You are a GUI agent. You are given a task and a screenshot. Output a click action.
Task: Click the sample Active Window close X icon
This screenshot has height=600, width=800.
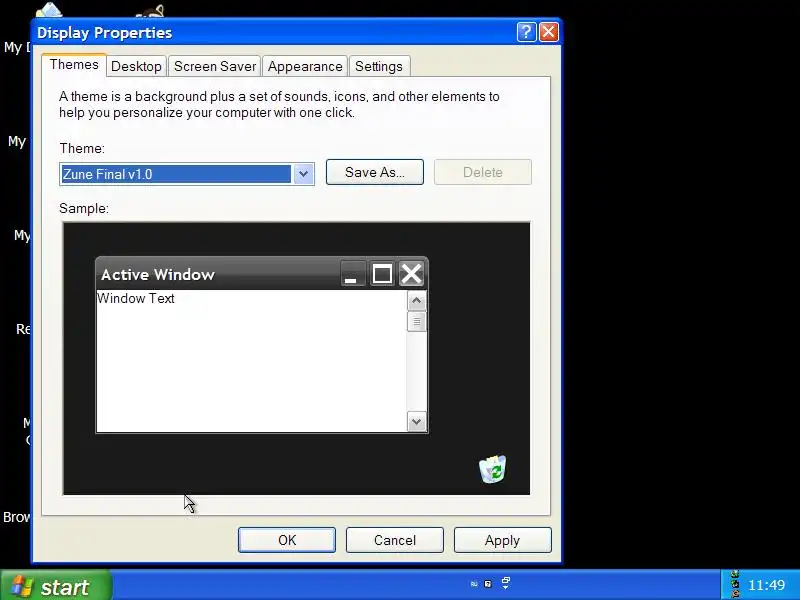point(411,273)
